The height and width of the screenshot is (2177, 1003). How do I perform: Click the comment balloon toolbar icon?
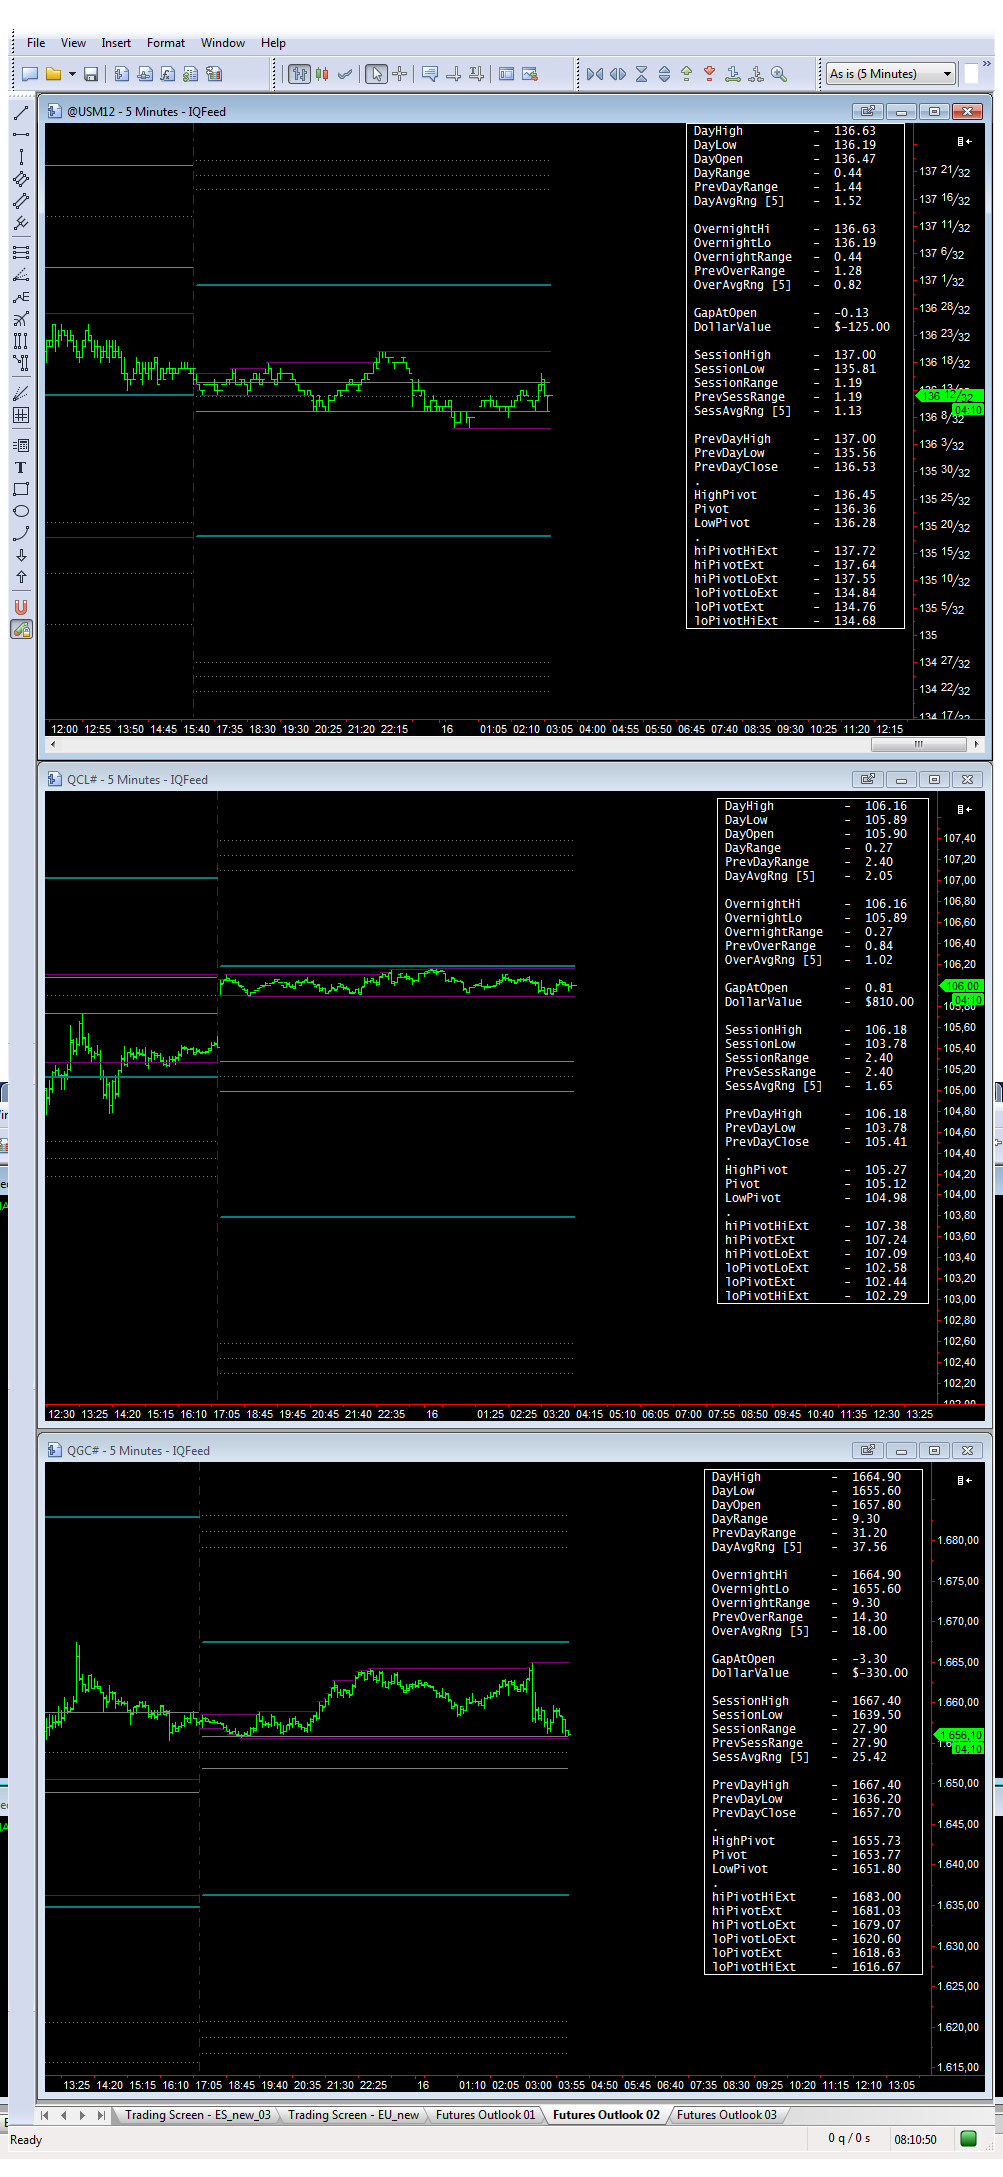pyautogui.click(x=430, y=74)
